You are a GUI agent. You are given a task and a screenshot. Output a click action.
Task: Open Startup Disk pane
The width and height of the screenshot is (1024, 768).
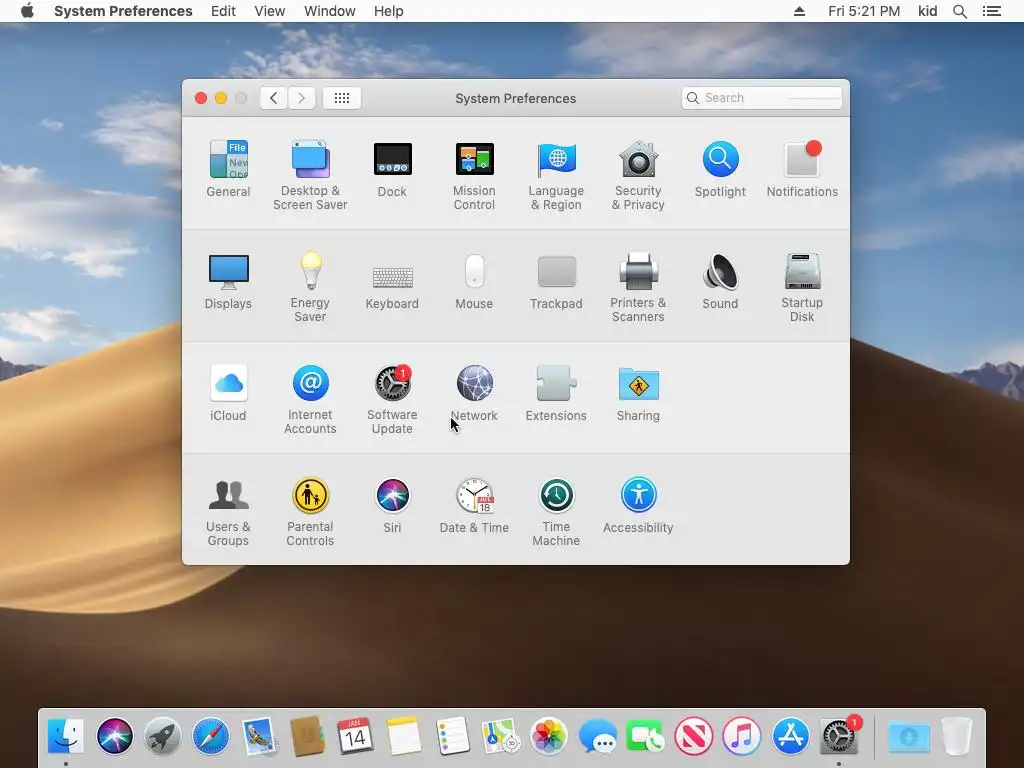pyautogui.click(x=802, y=287)
